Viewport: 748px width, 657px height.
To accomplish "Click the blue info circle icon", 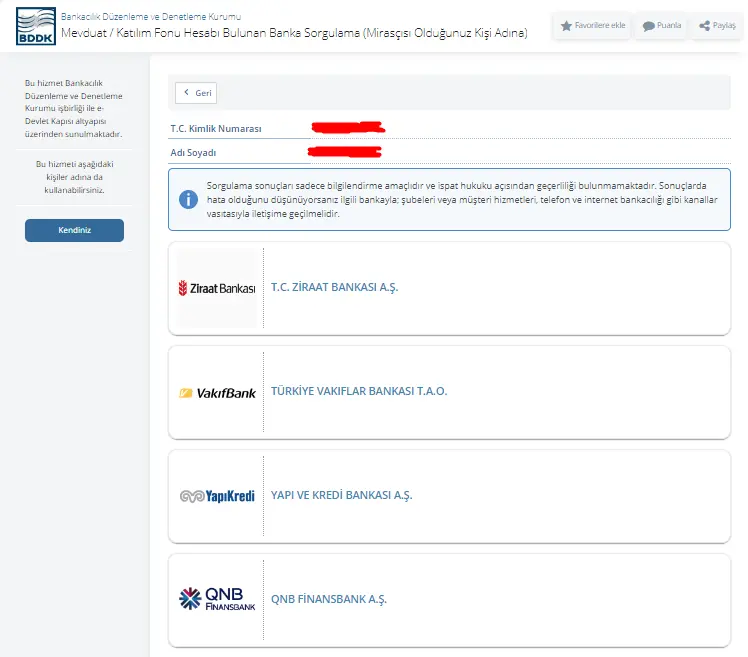I will coord(188,199).
